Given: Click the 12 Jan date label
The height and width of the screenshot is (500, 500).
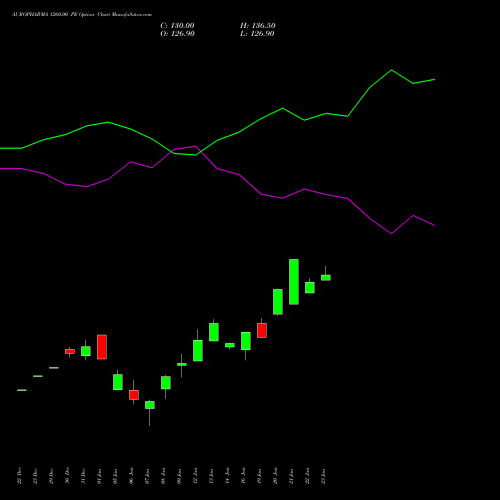Looking at the screenshot, I should 195,476.
